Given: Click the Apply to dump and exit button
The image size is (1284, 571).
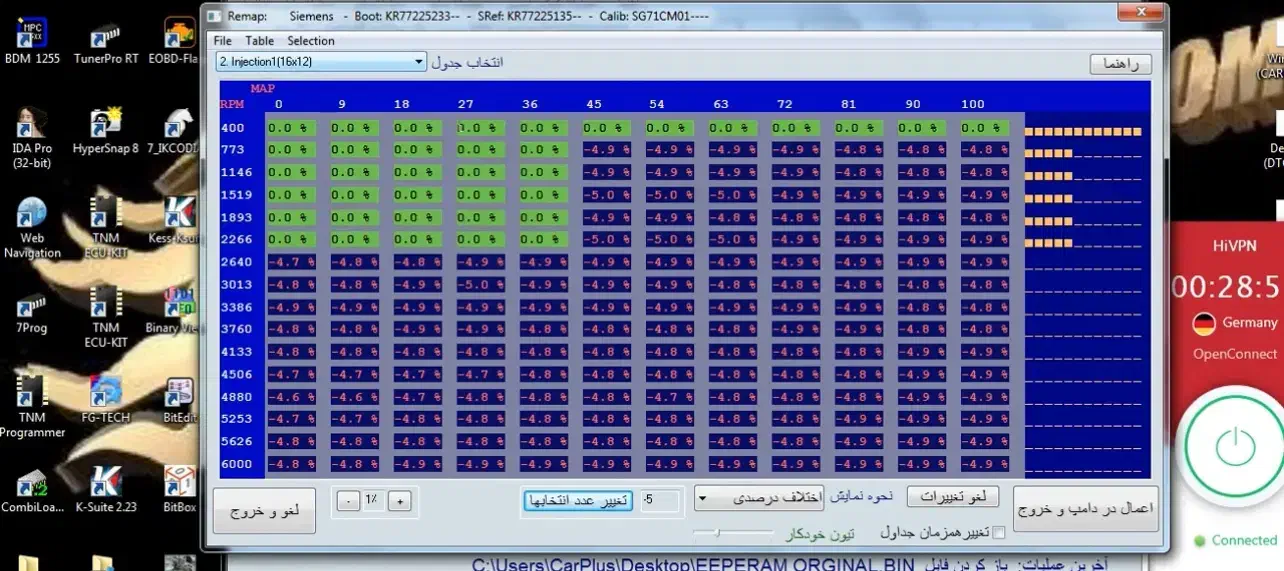Looking at the screenshot, I should coord(1085,508).
